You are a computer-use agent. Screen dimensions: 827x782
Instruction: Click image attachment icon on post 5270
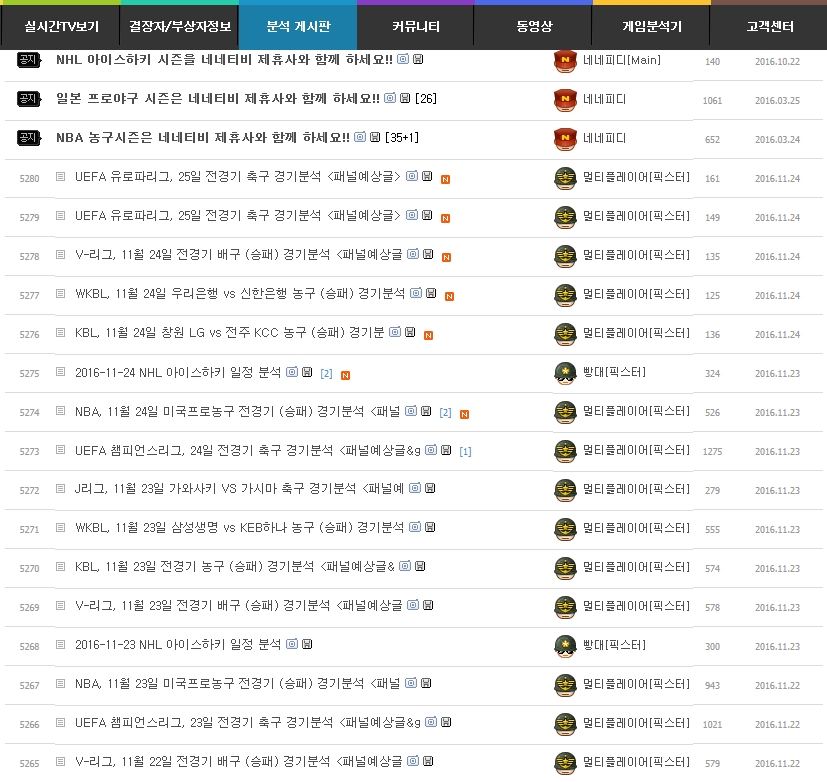point(405,566)
